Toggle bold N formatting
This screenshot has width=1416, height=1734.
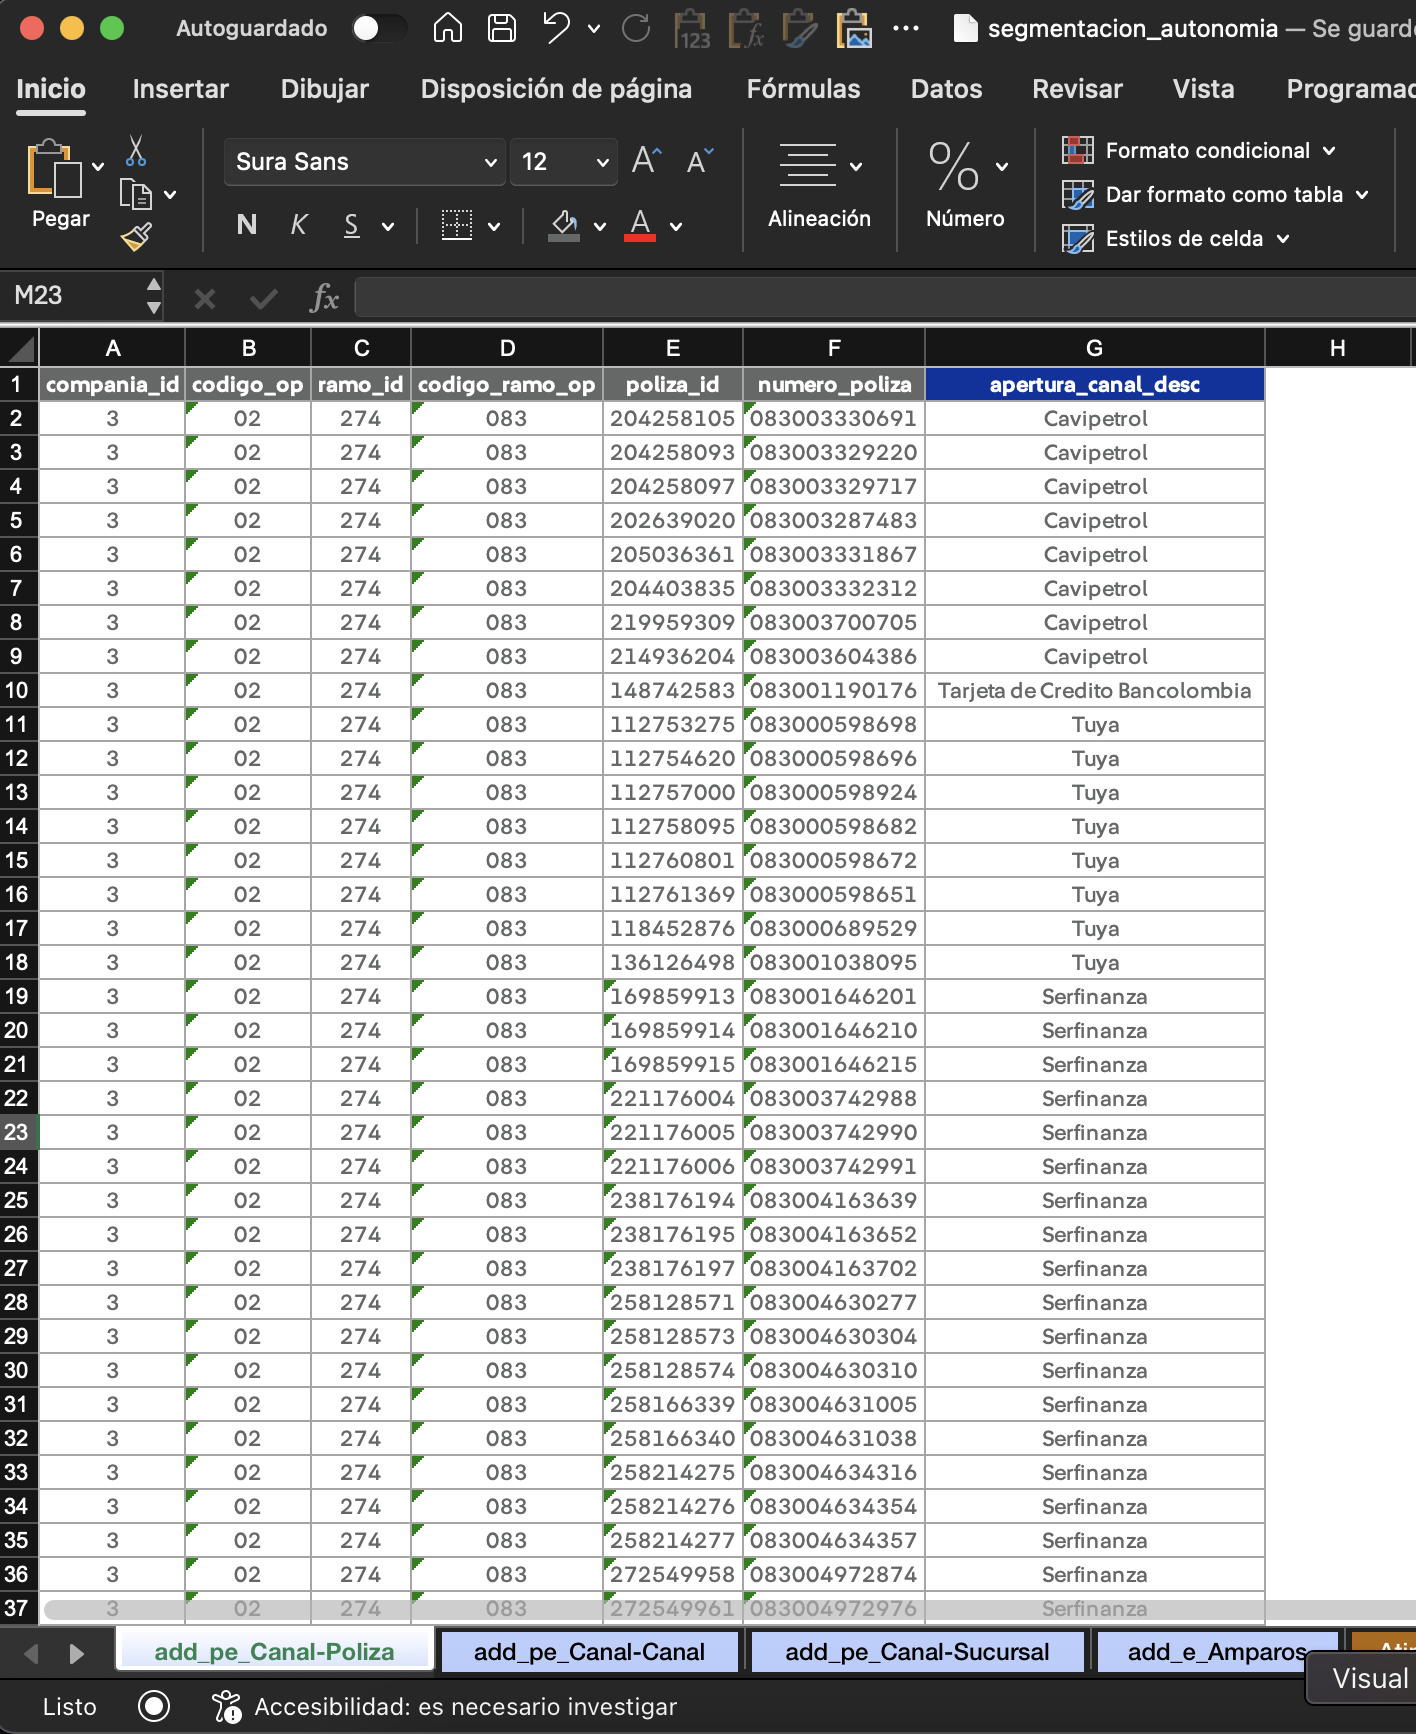(x=247, y=225)
